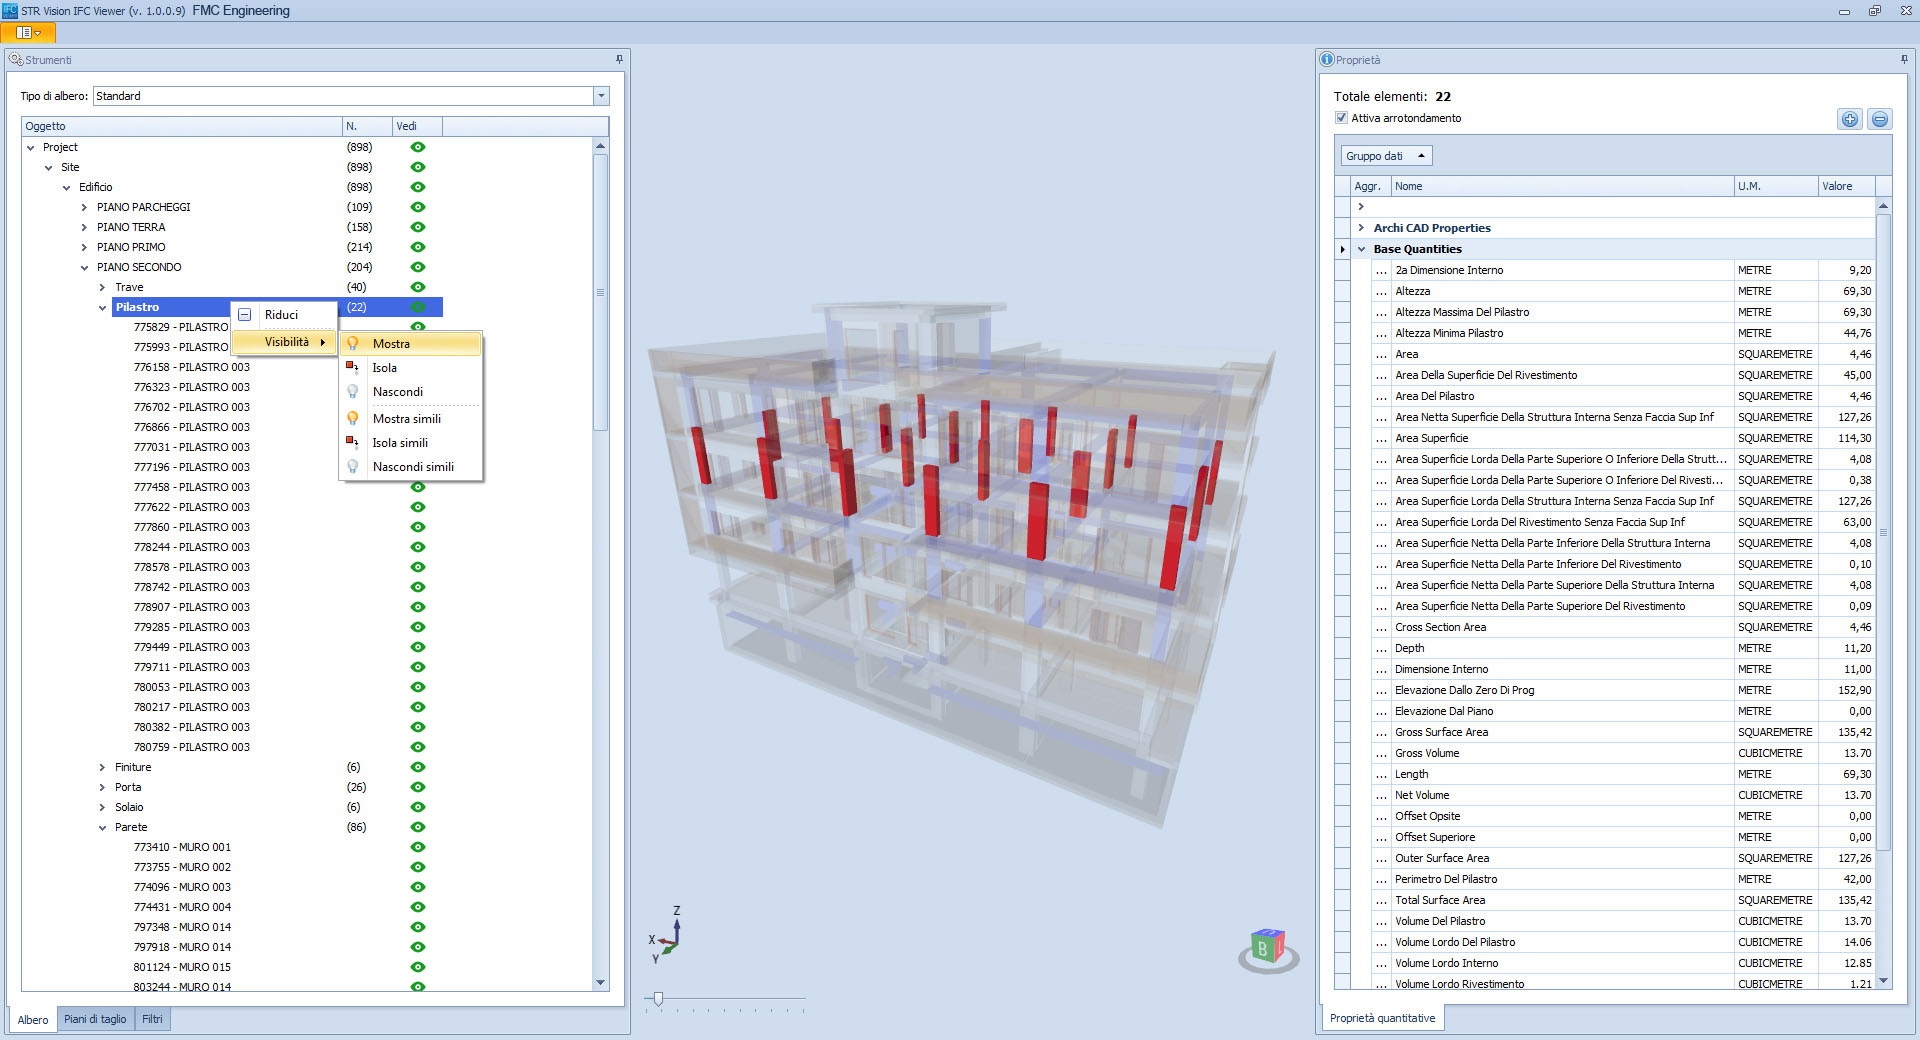1920x1040 pixels.
Task: Select Isola from visibility submenu
Action: (x=411, y=367)
